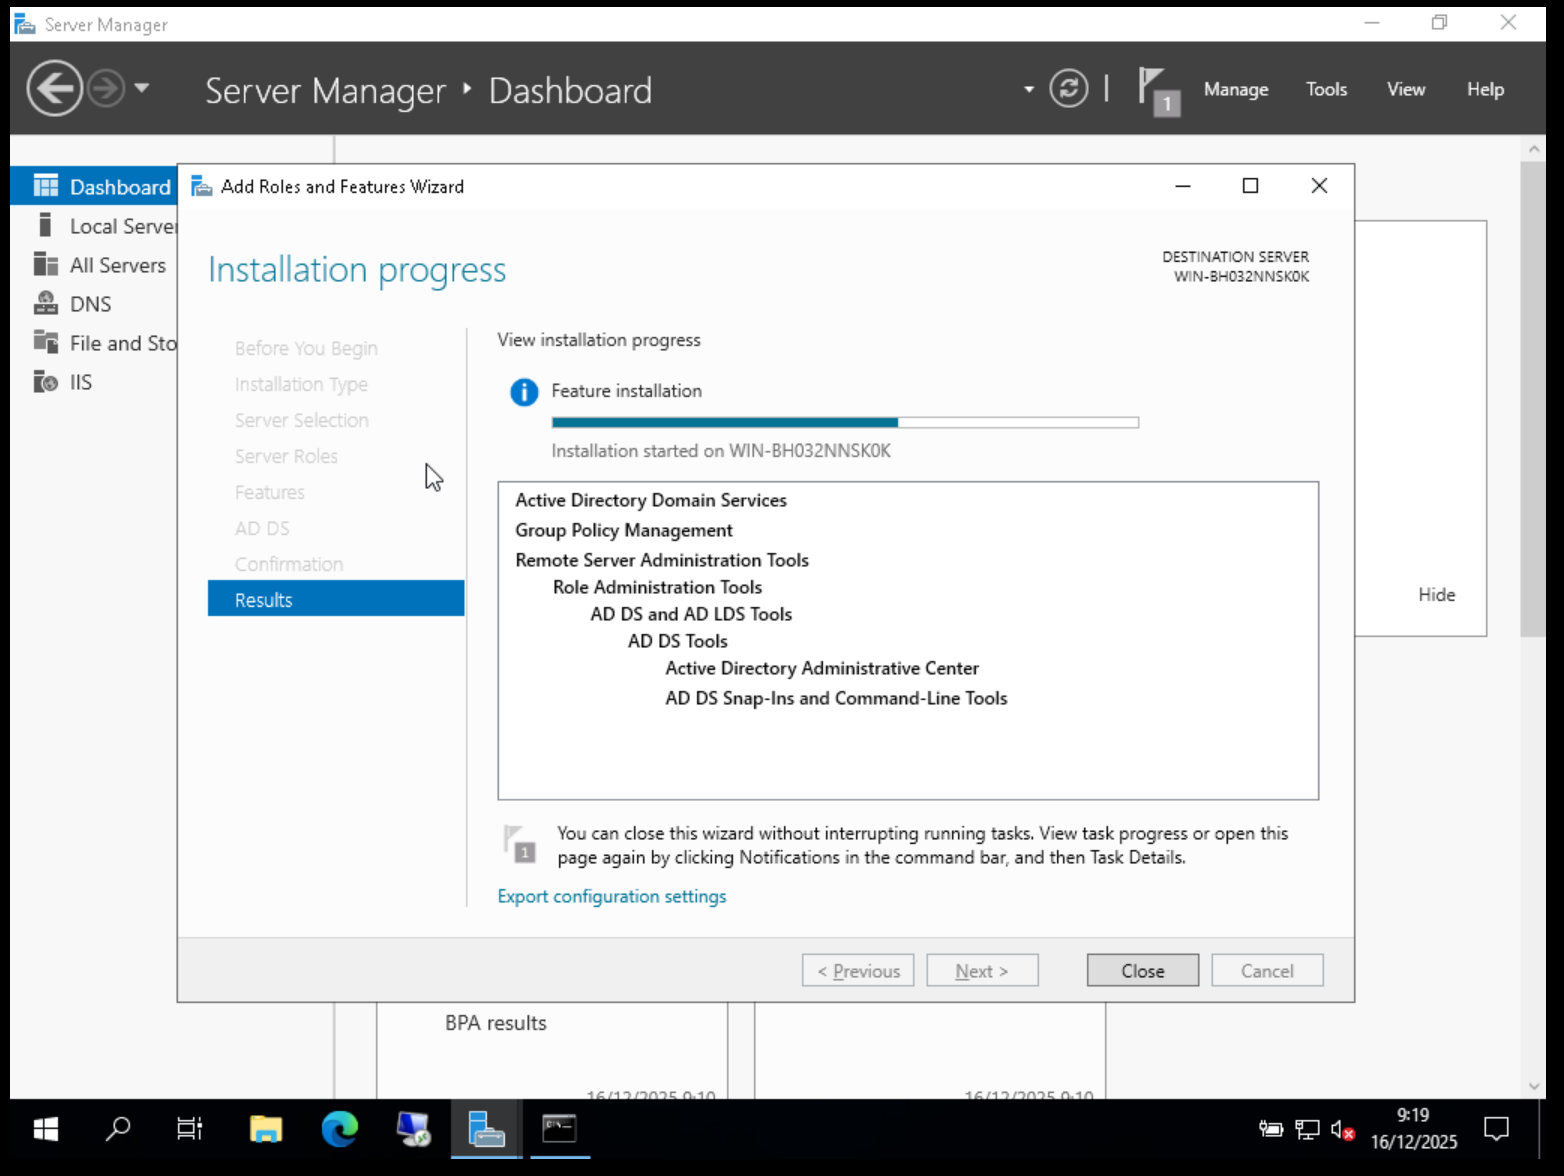Click Hide in the dashboard welcome tile
Screen dimensions: 1564x1176
(1436, 594)
